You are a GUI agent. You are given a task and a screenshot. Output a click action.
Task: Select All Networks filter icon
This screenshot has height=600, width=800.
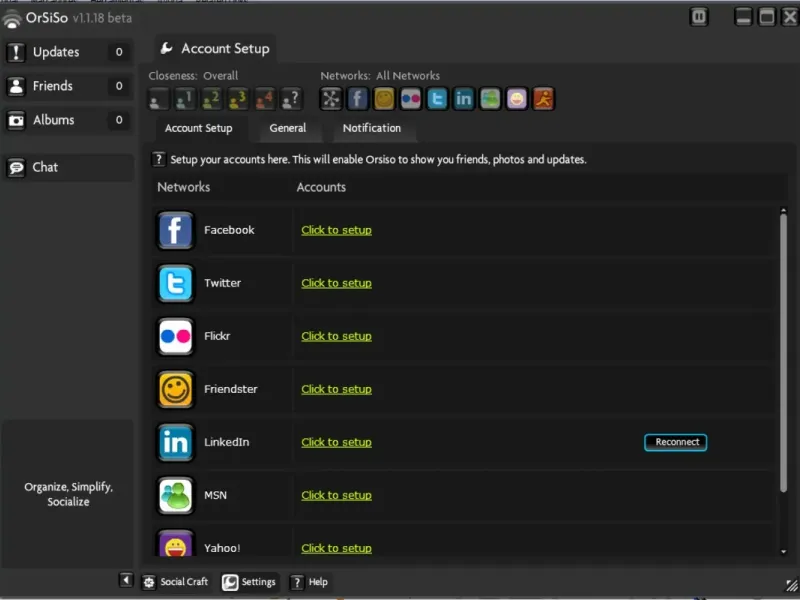[331, 99]
